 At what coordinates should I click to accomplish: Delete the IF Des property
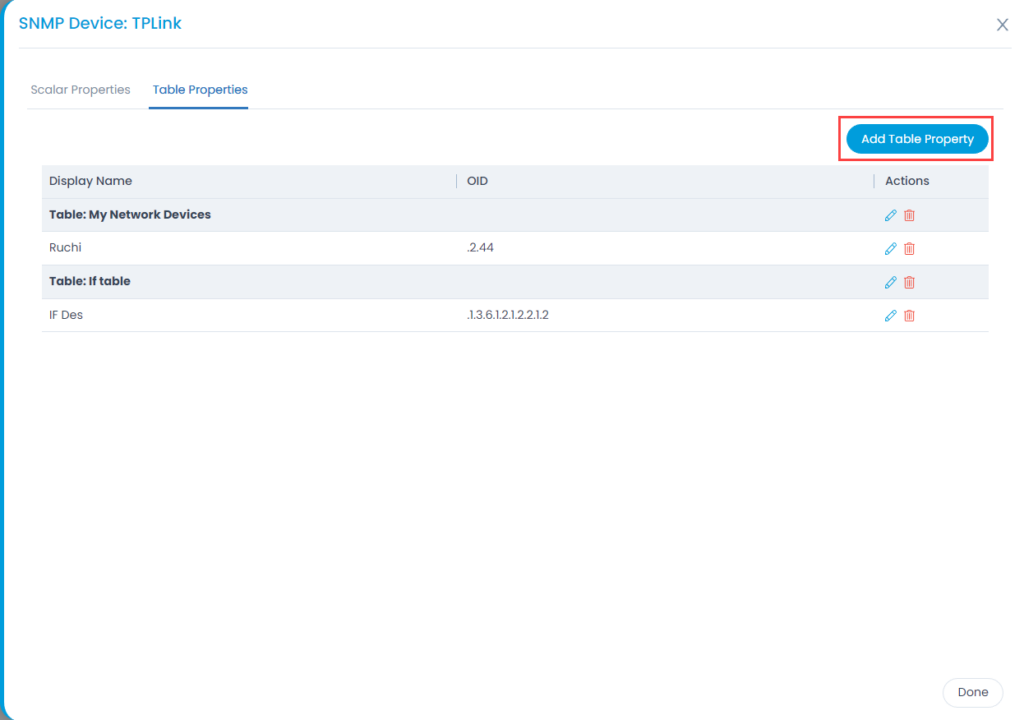[x=909, y=315]
